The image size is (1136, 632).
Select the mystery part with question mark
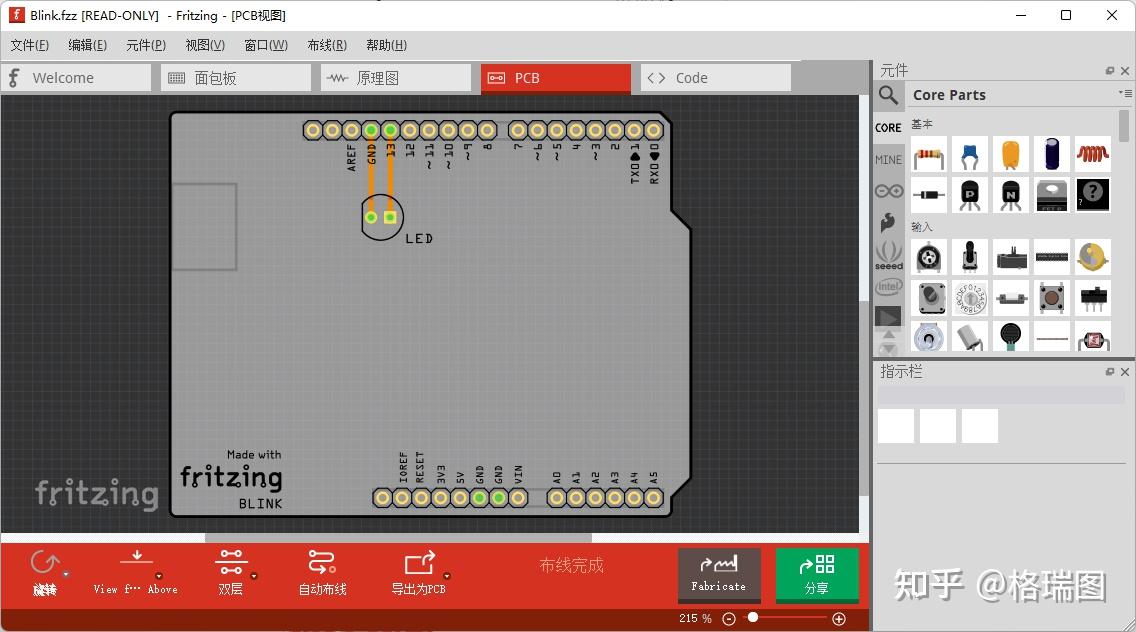[1092, 194]
